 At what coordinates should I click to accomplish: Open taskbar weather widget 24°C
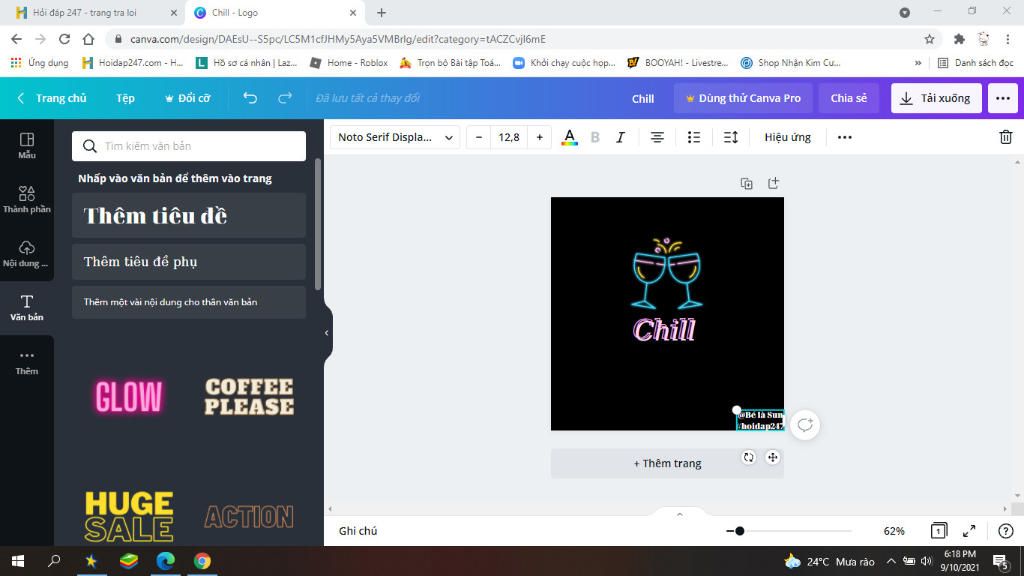point(829,562)
